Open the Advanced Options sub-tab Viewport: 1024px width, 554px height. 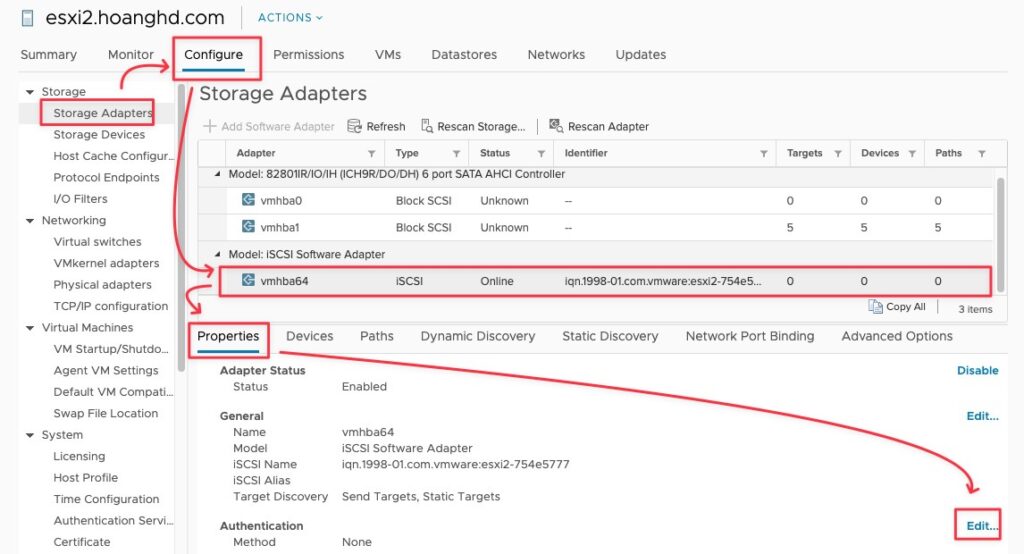click(x=897, y=336)
